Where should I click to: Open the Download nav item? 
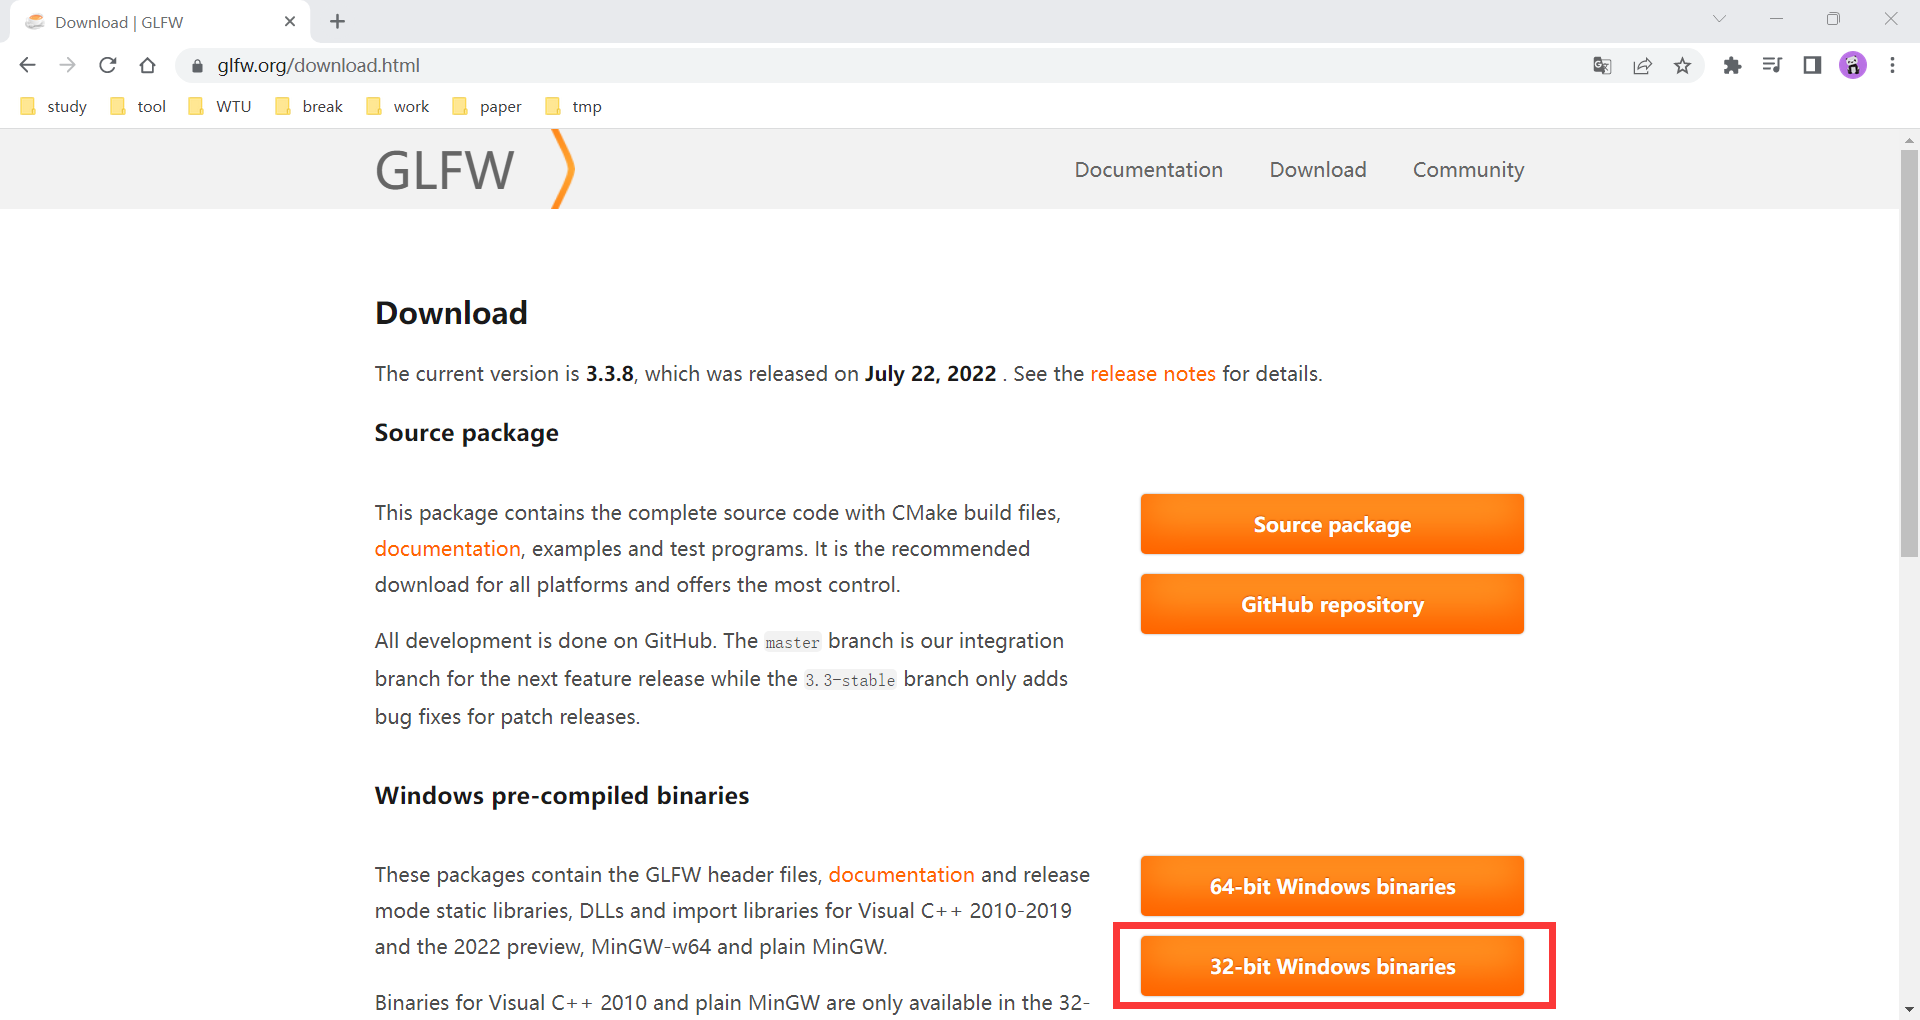(x=1317, y=170)
